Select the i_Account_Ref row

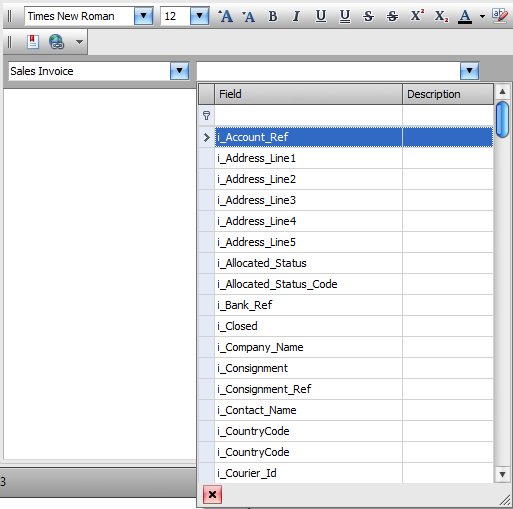(354, 137)
